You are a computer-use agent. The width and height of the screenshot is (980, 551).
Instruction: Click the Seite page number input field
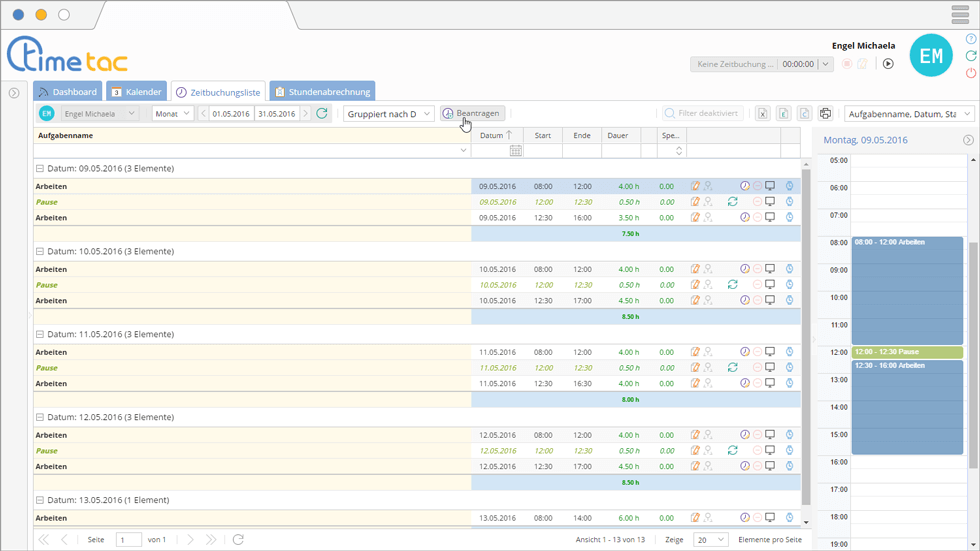click(x=129, y=540)
